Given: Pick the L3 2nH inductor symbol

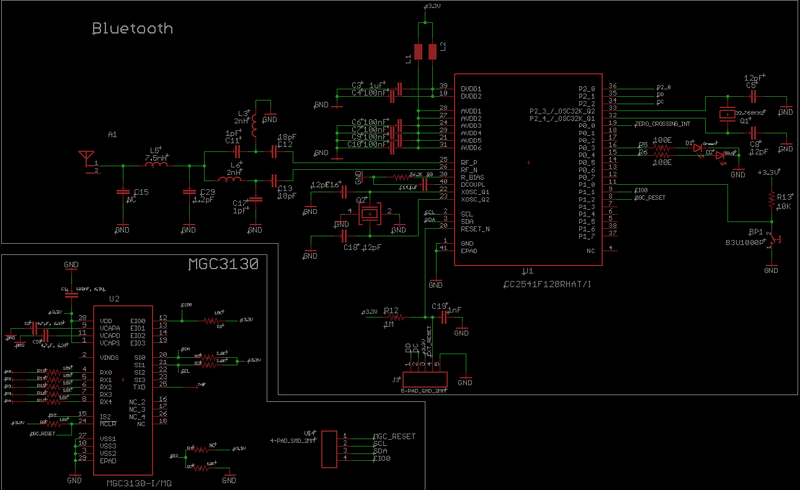Looking at the screenshot, I should tap(254, 126).
